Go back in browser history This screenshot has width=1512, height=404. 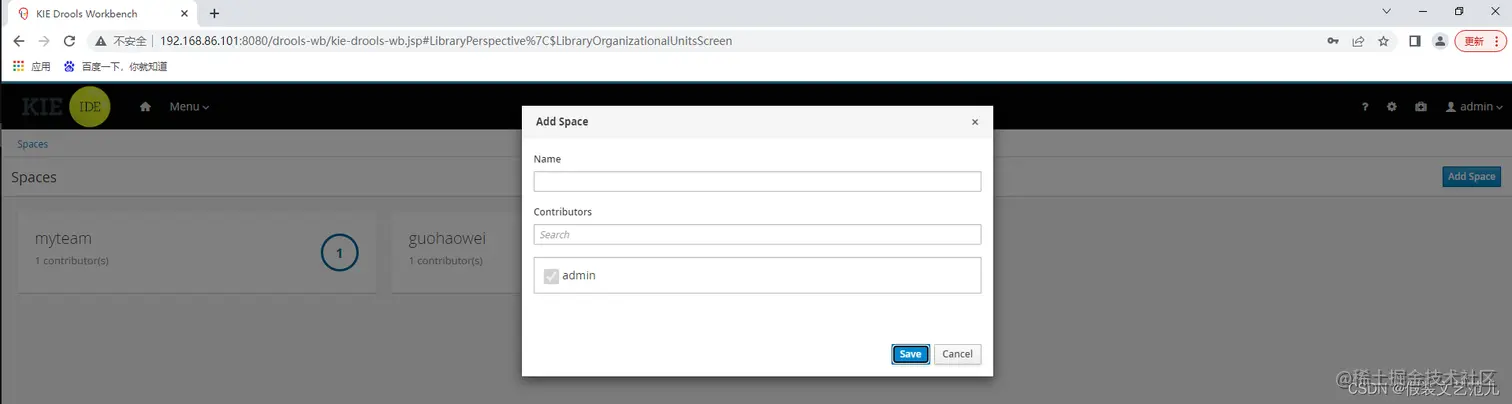click(18, 41)
